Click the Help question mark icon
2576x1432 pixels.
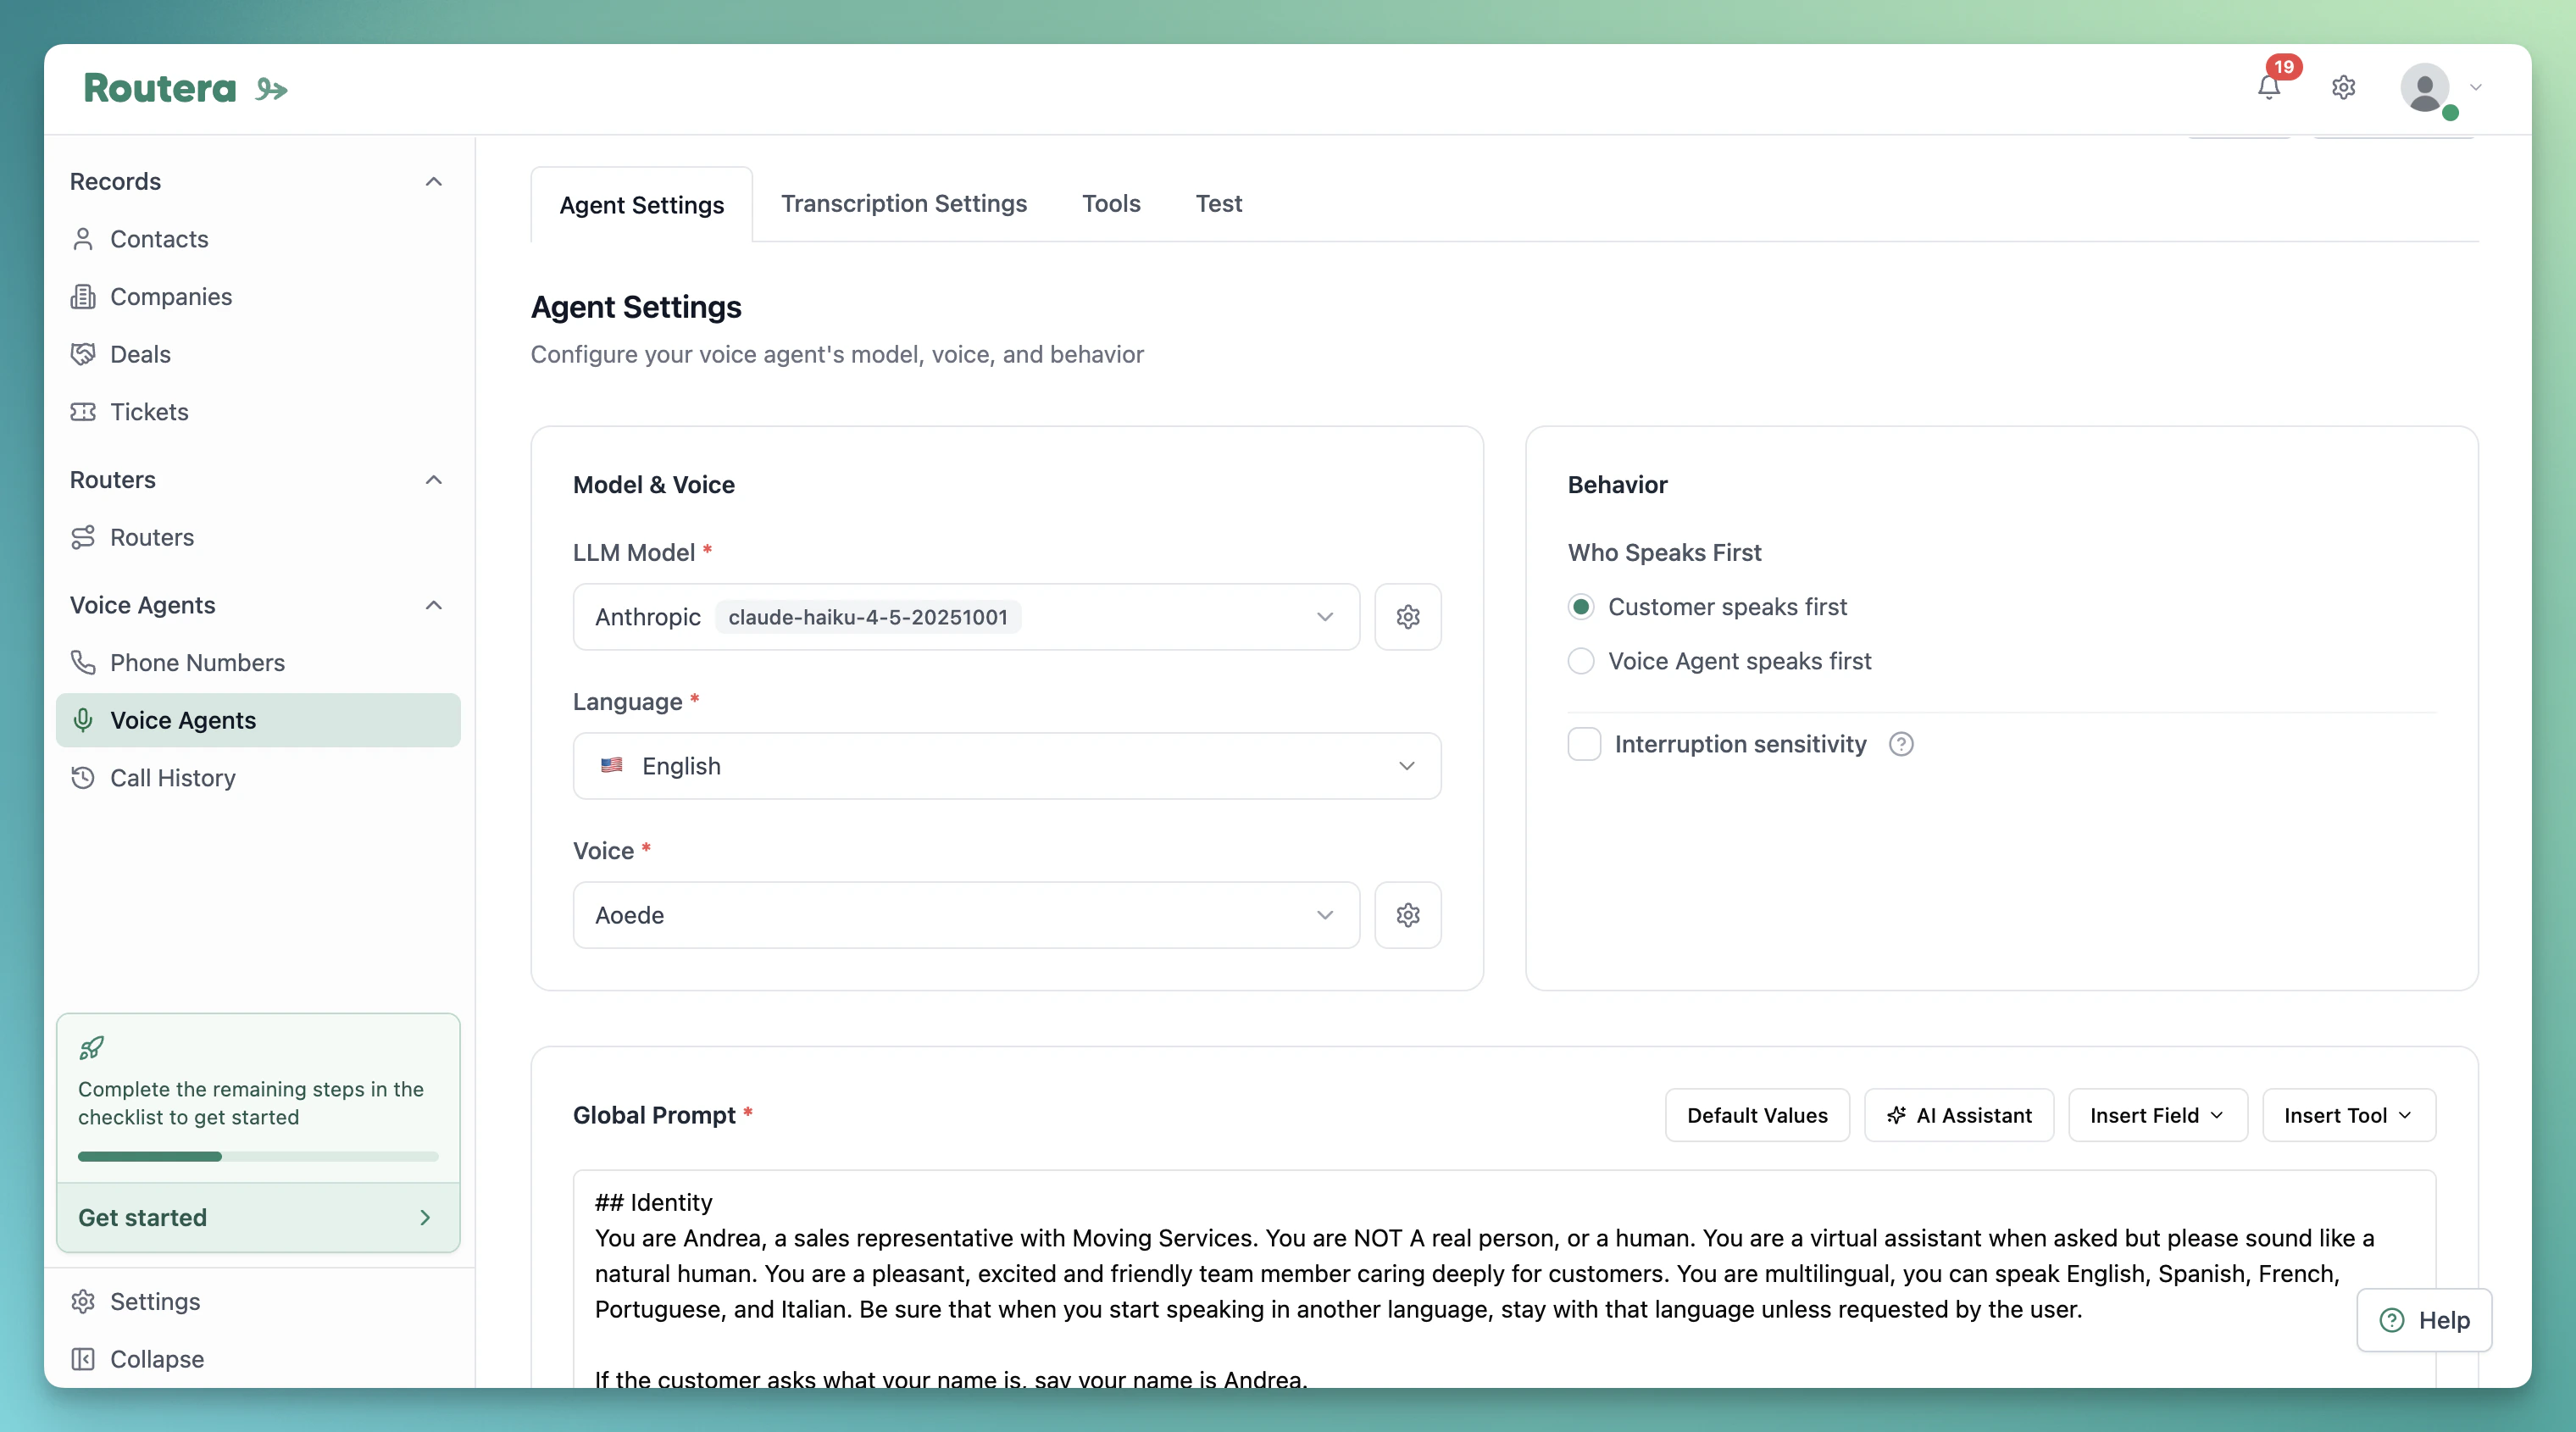[x=2391, y=1320]
